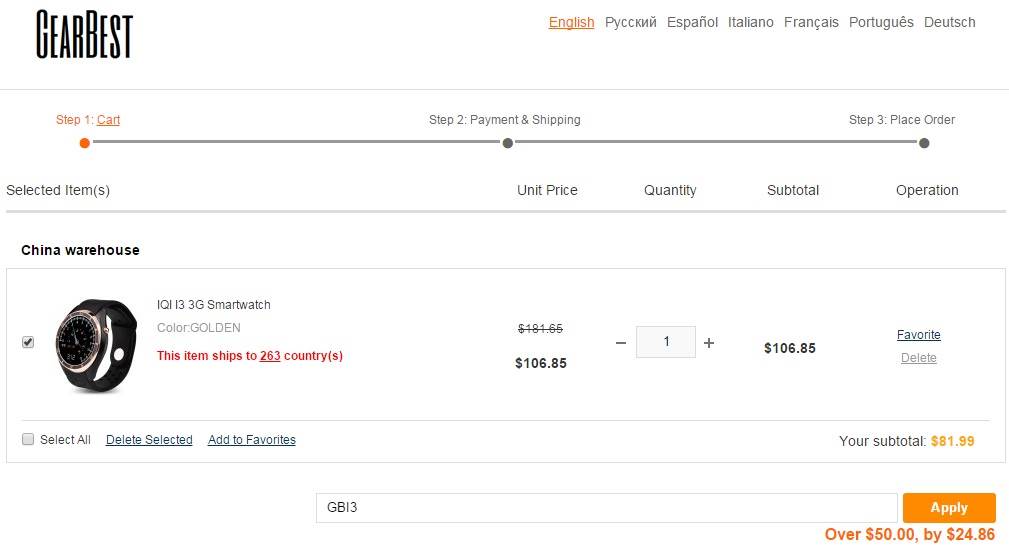
Task: Click the quantity number field
Action: coord(665,342)
